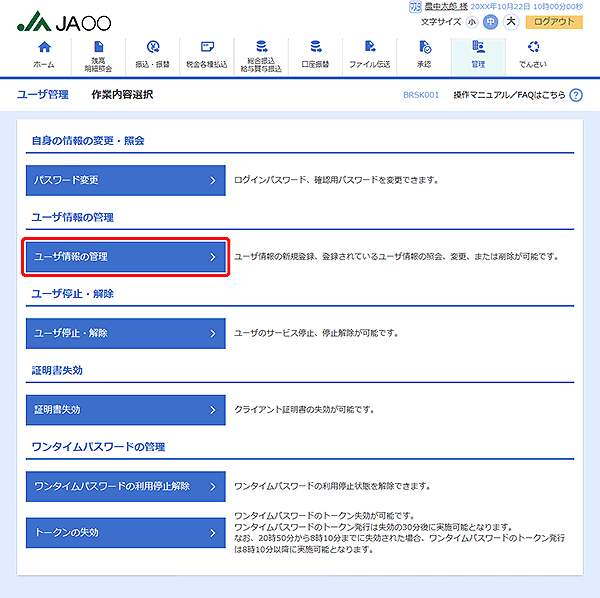The height and width of the screenshot is (598, 600).
Task: Click the ワンタイムパスワードの管理 heading
Action: click(x=98, y=447)
